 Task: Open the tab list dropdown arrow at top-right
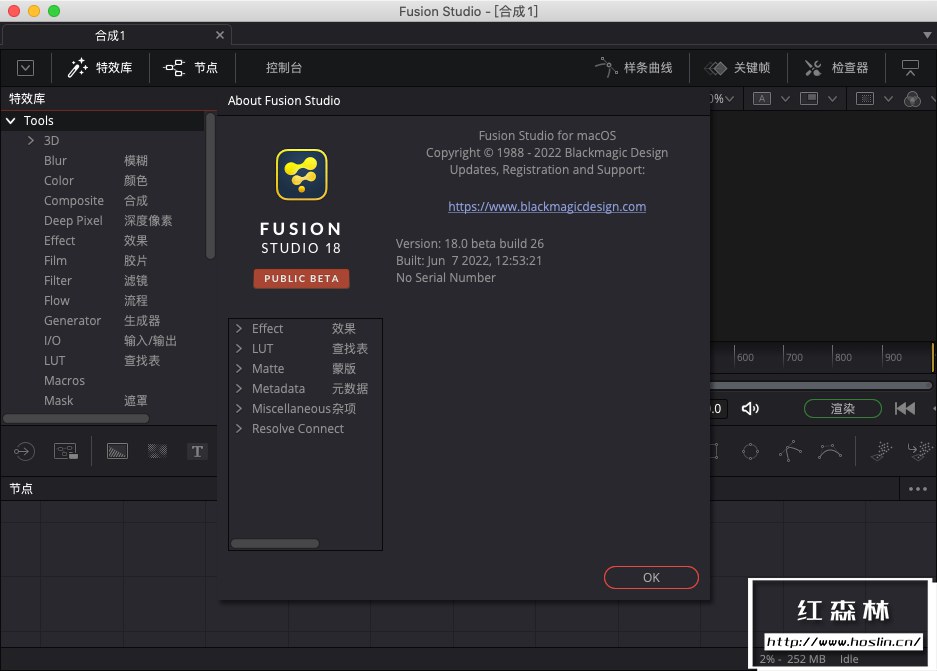point(927,35)
